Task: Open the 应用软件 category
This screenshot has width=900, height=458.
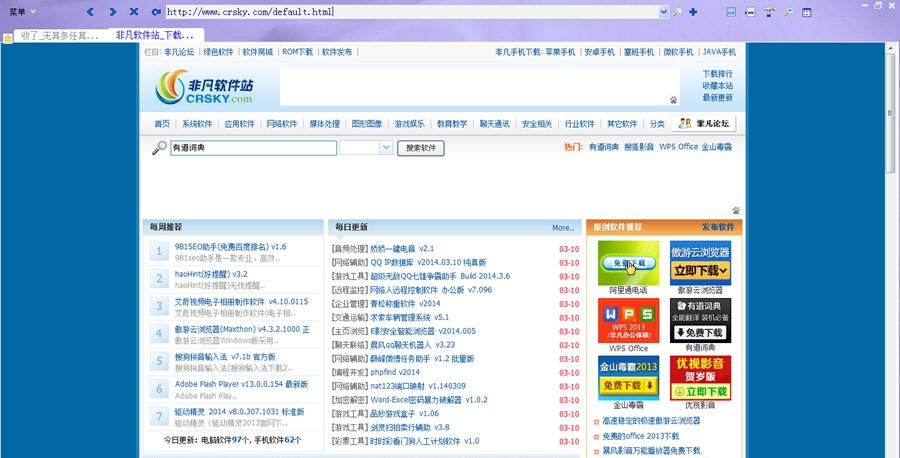Action: pos(239,123)
